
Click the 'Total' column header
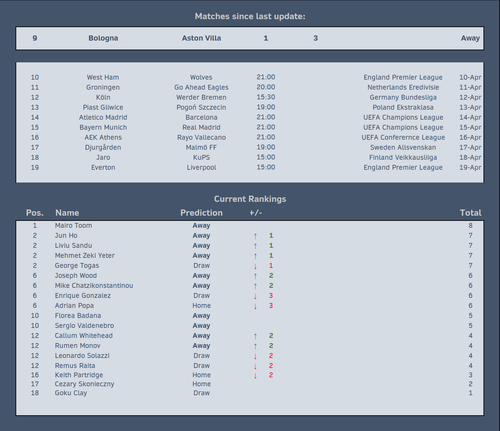[470, 213]
